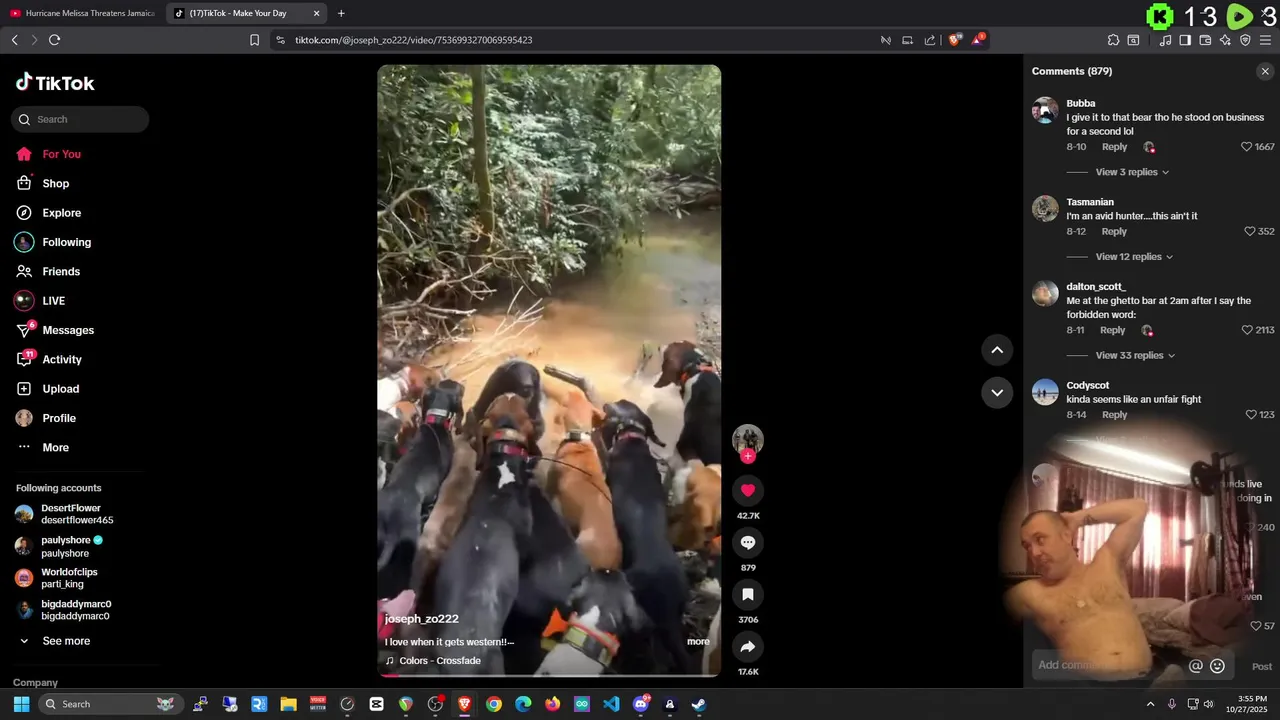
Task: Open the Brave VPN shield icon
Action: coord(1245,40)
